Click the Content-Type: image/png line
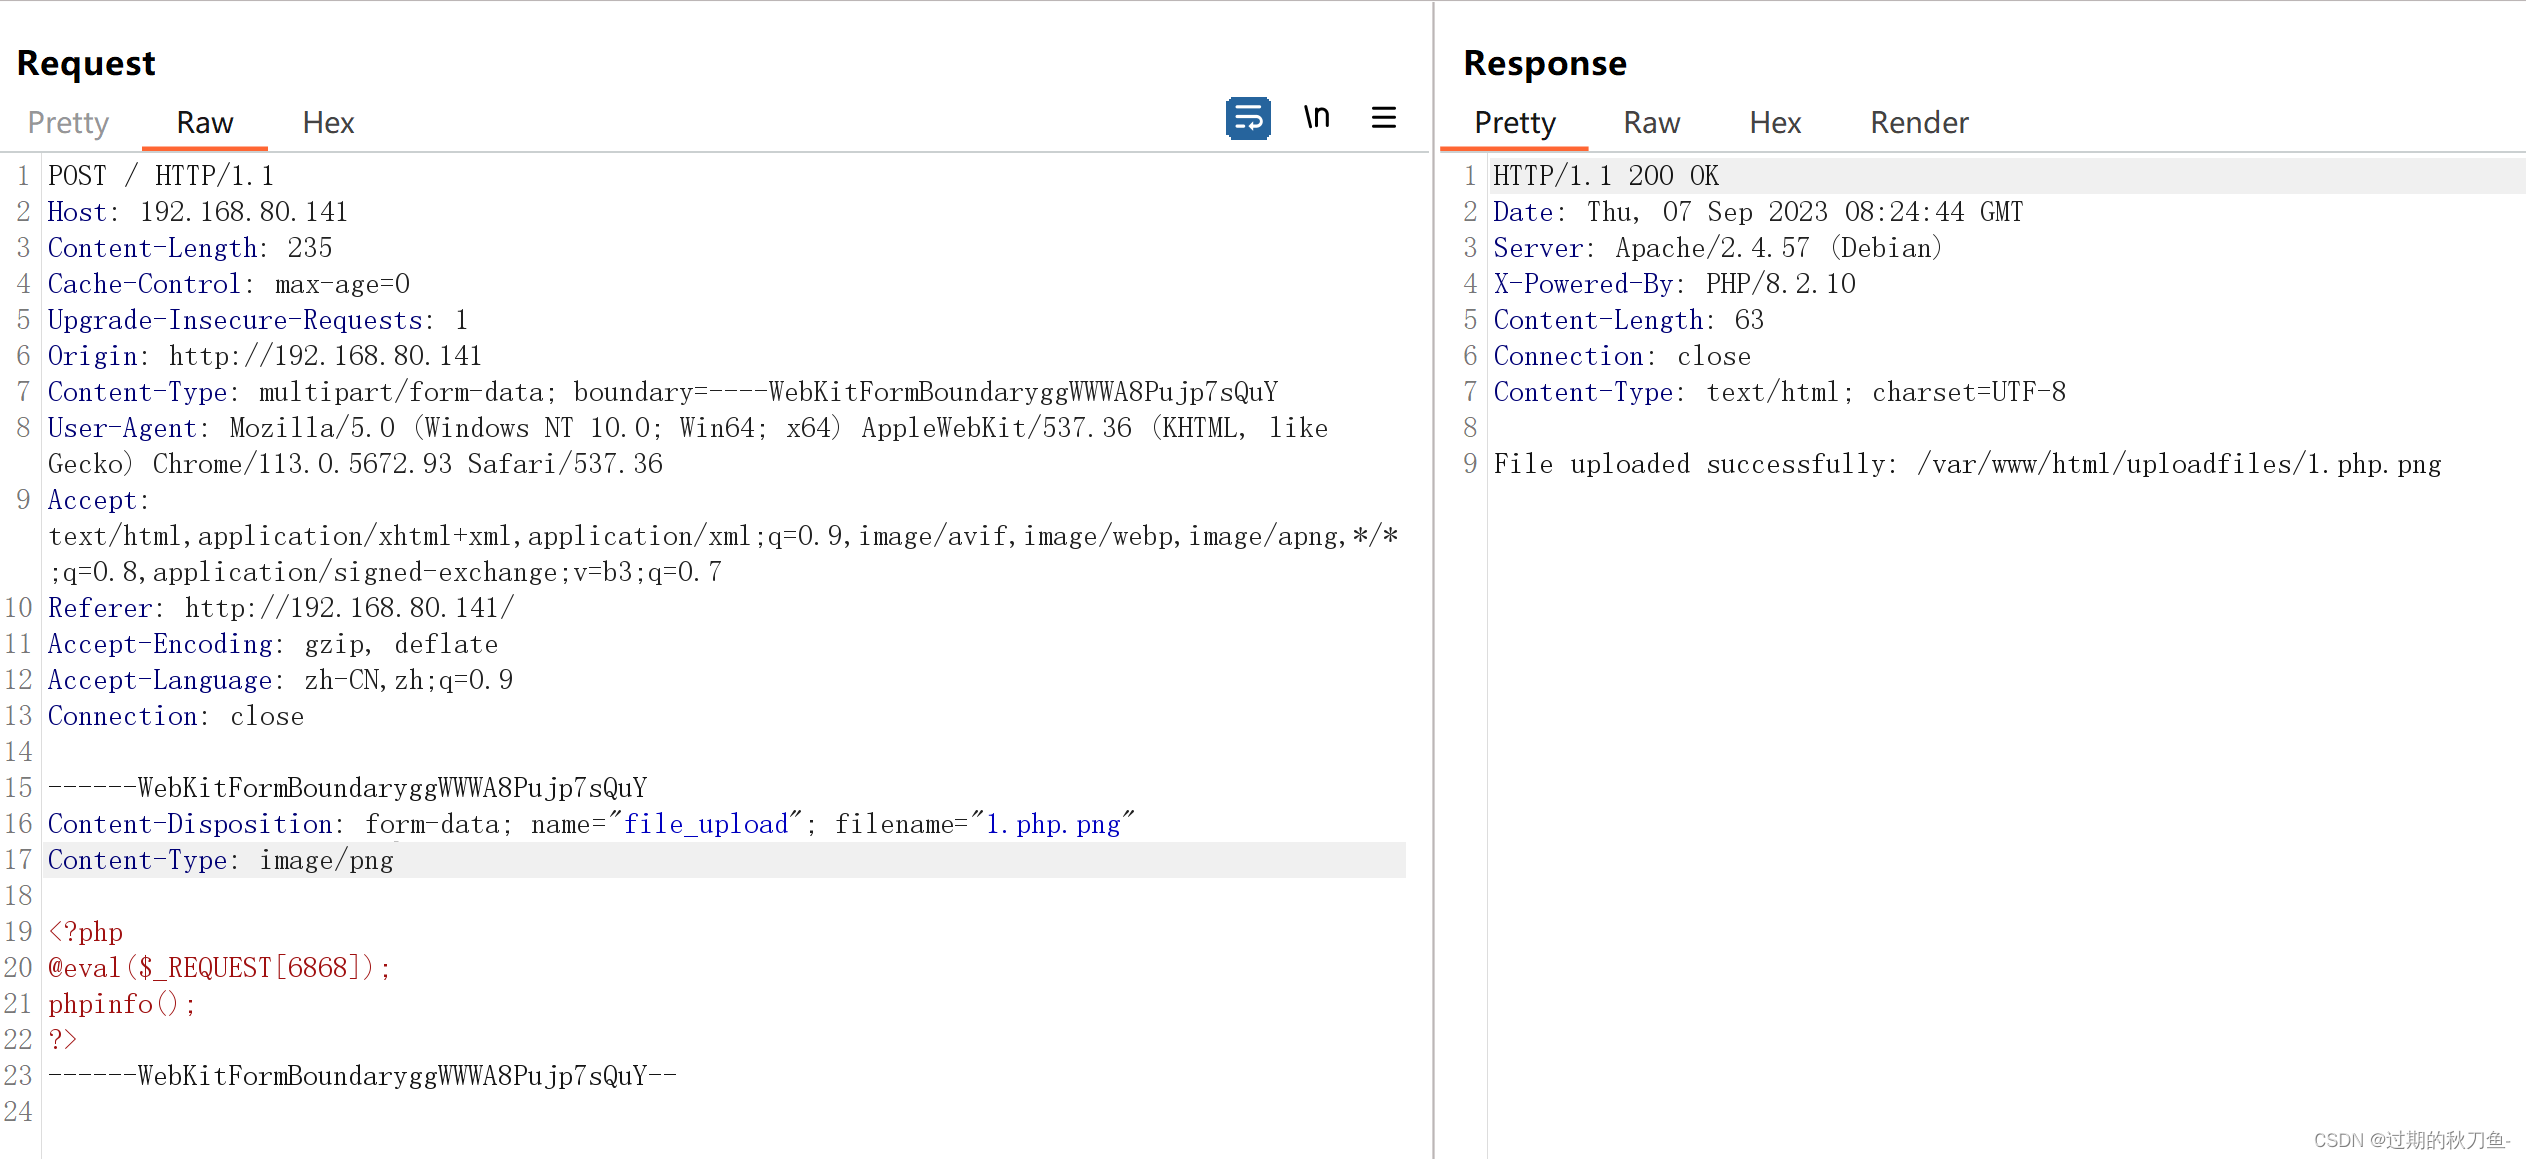The height and width of the screenshot is (1159, 2526). tap(221, 860)
